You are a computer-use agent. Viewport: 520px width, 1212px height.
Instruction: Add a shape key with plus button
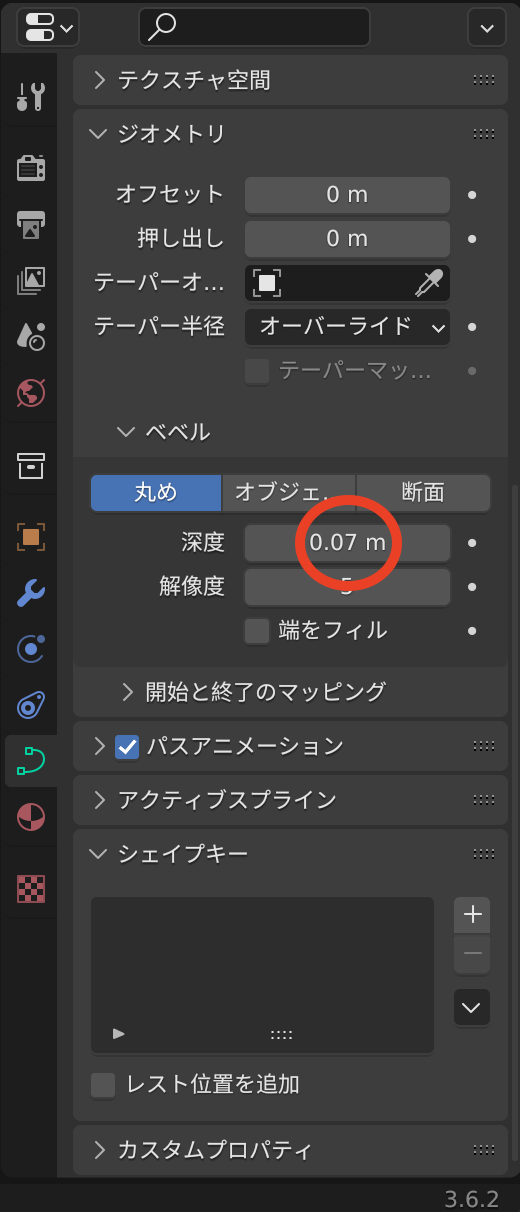click(473, 914)
